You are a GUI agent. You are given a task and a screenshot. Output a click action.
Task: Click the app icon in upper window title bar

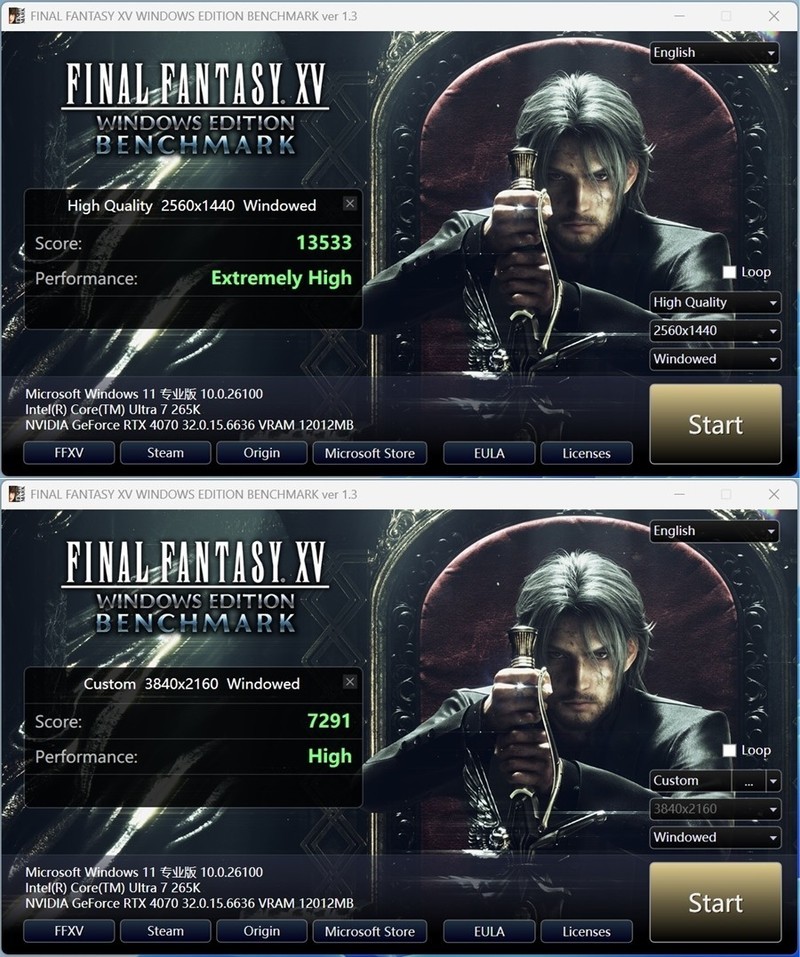tap(16, 16)
